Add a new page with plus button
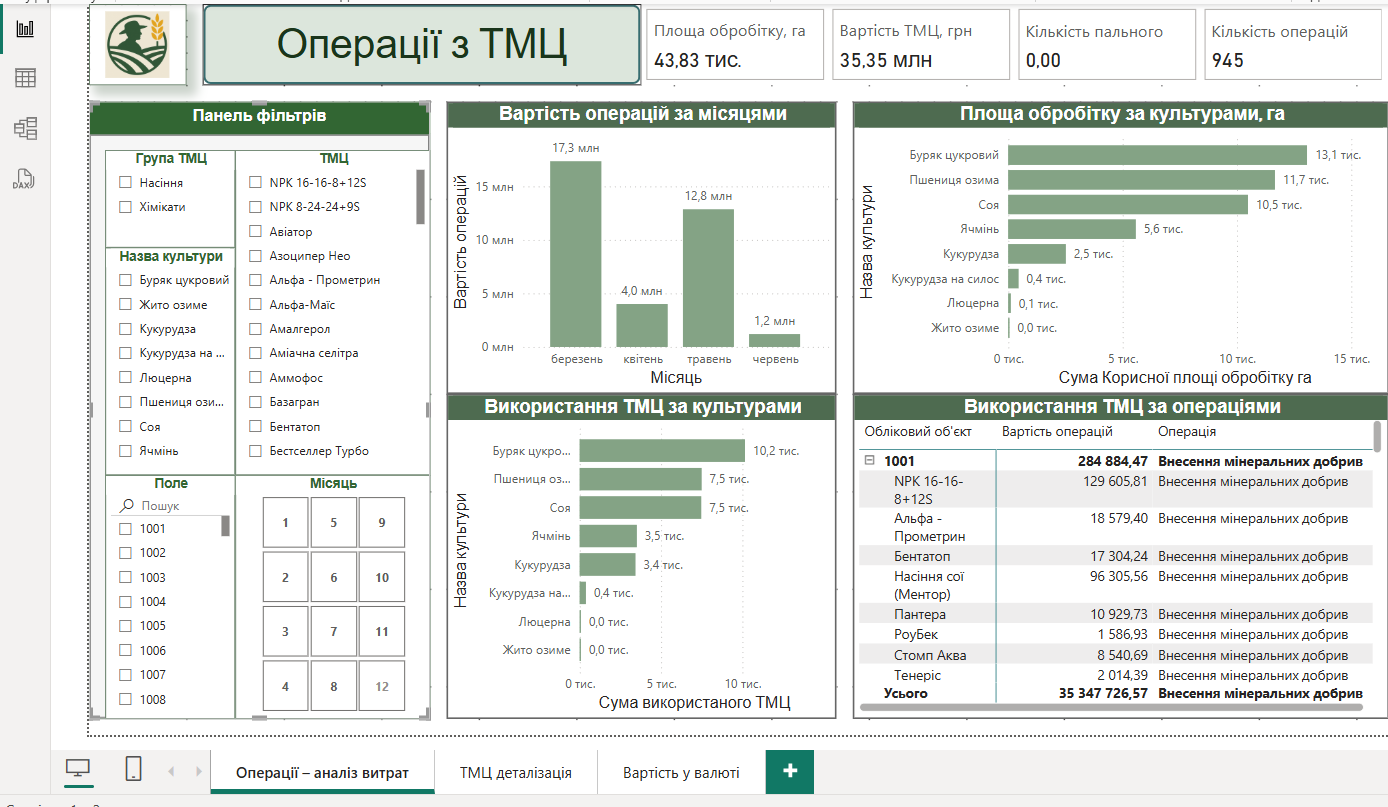 click(x=790, y=771)
